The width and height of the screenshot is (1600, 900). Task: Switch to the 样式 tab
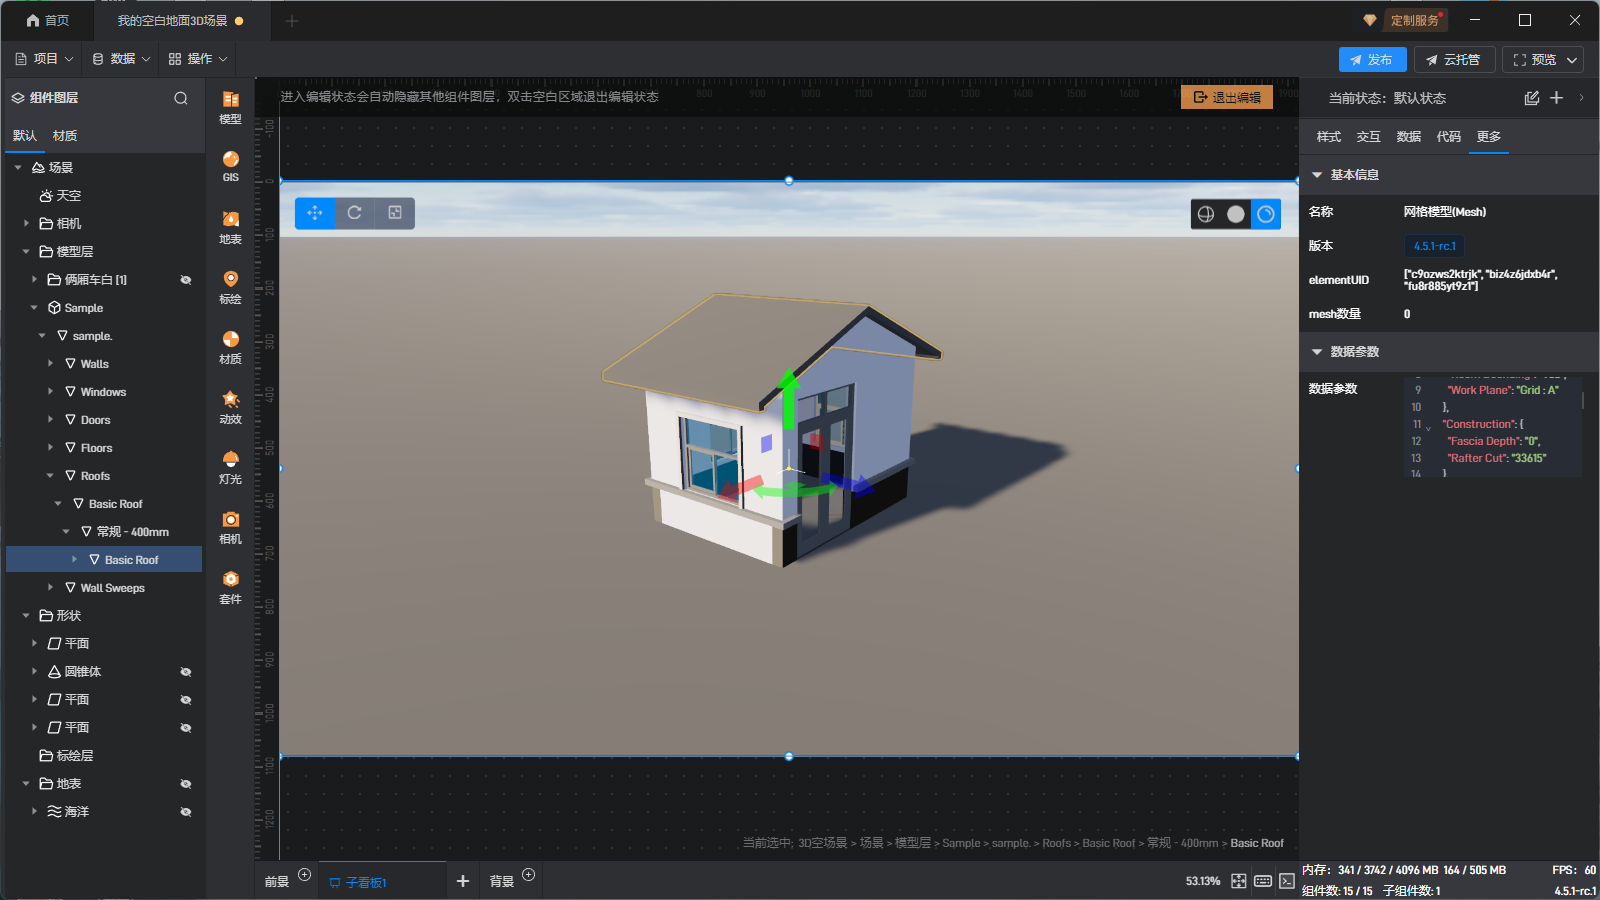(x=1329, y=137)
